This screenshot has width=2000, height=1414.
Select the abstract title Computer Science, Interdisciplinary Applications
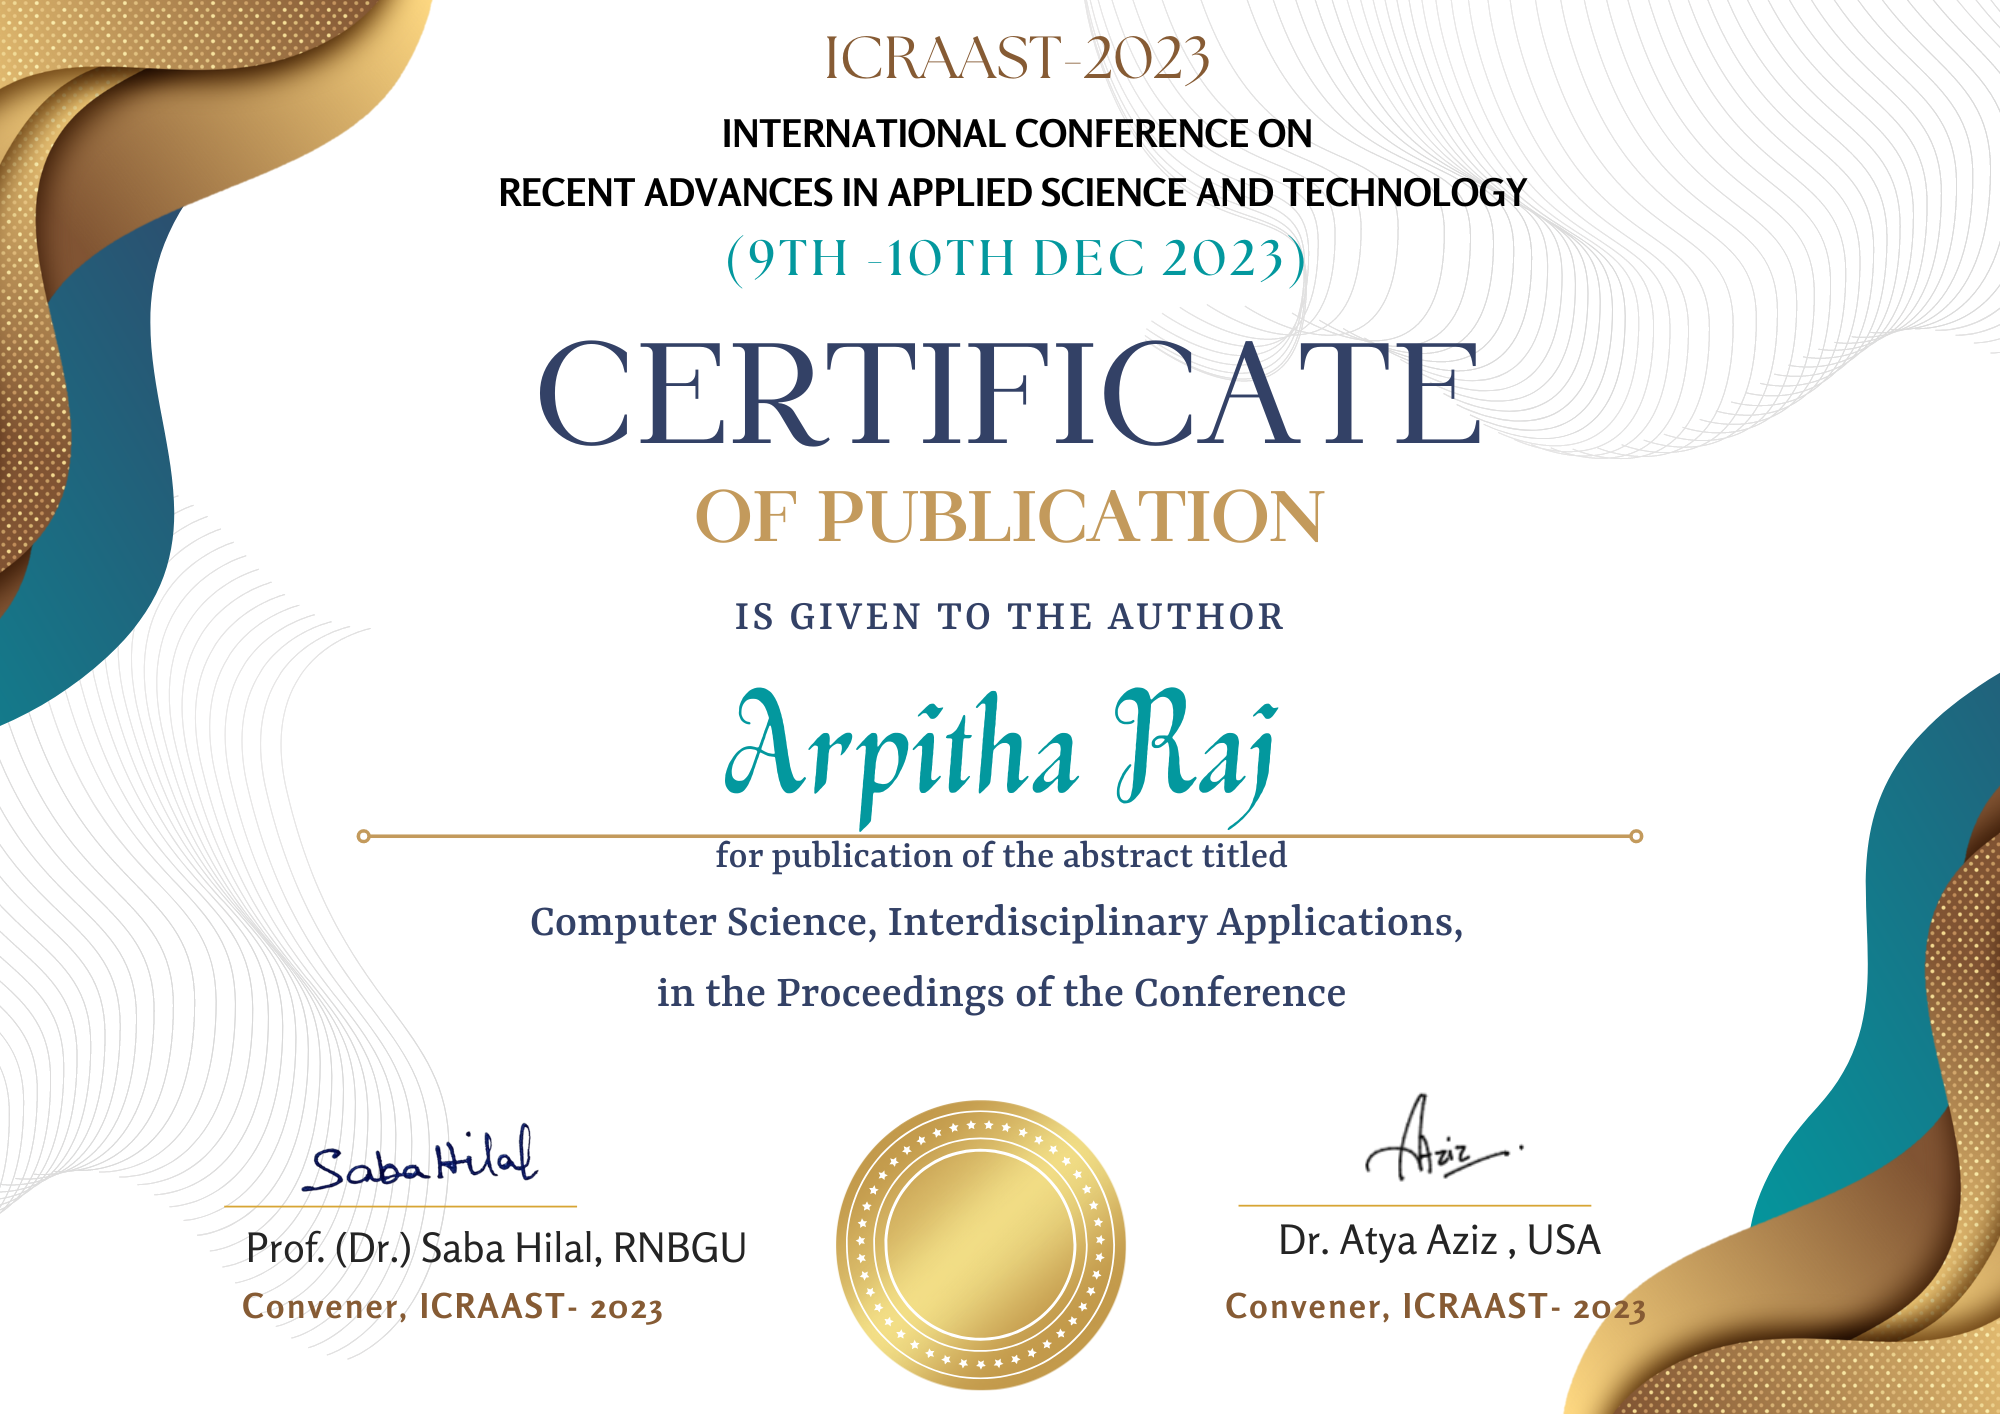(x=996, y=923)
